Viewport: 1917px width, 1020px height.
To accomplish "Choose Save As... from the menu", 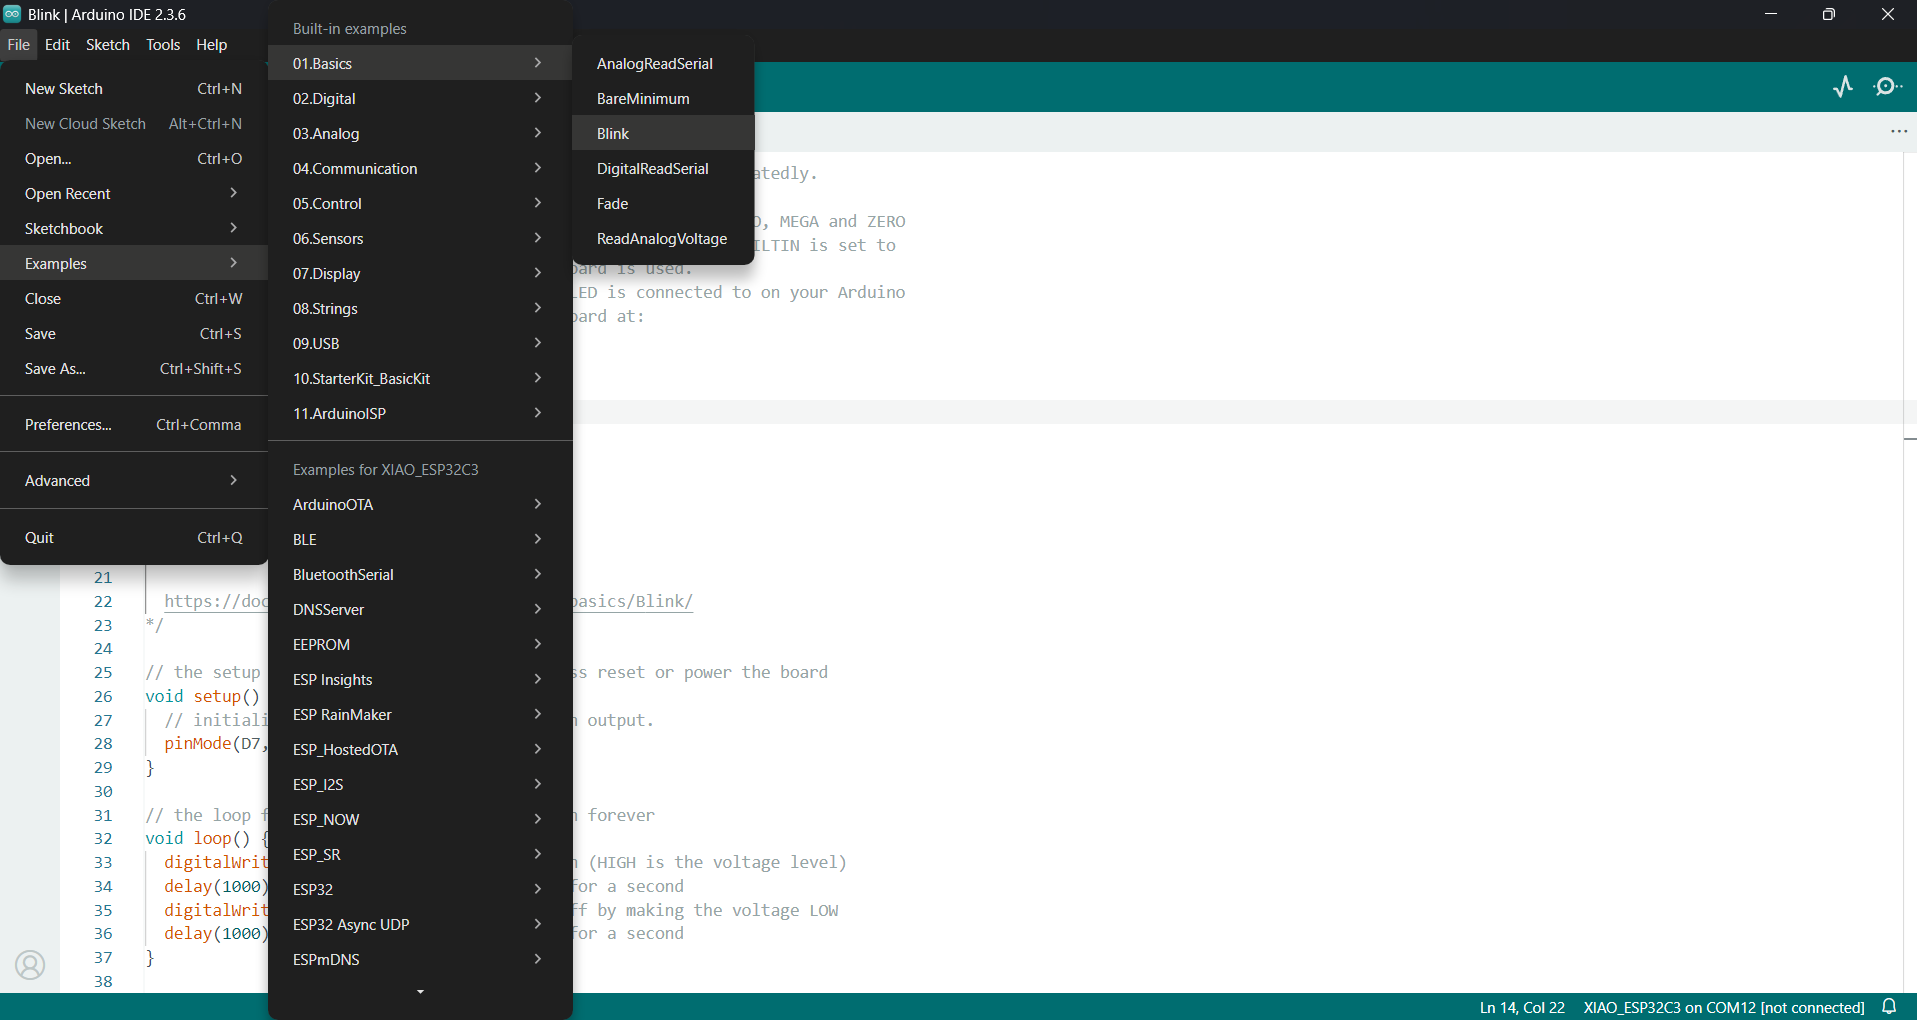I will pos(134,369).
